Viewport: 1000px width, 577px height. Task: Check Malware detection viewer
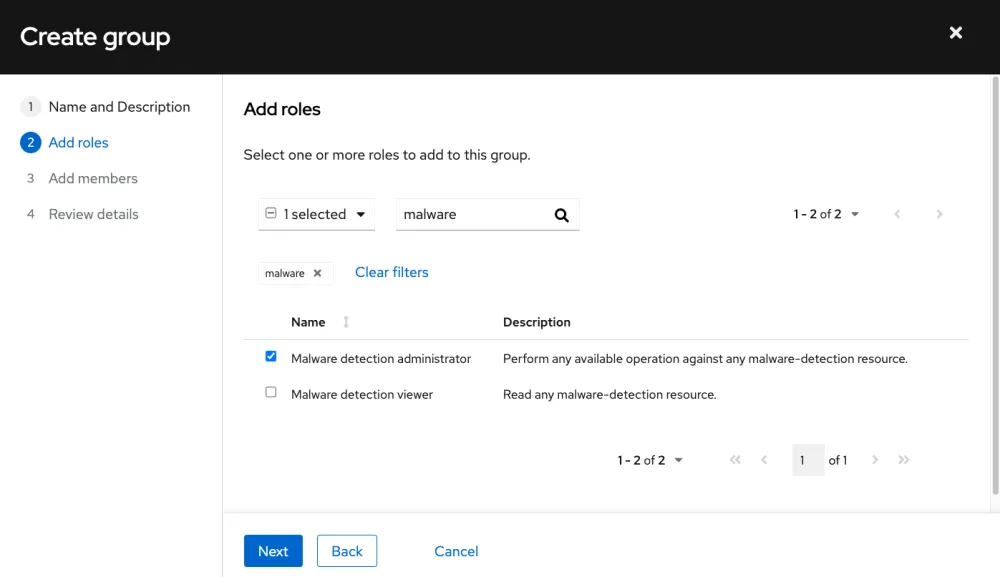pos(270,392)
